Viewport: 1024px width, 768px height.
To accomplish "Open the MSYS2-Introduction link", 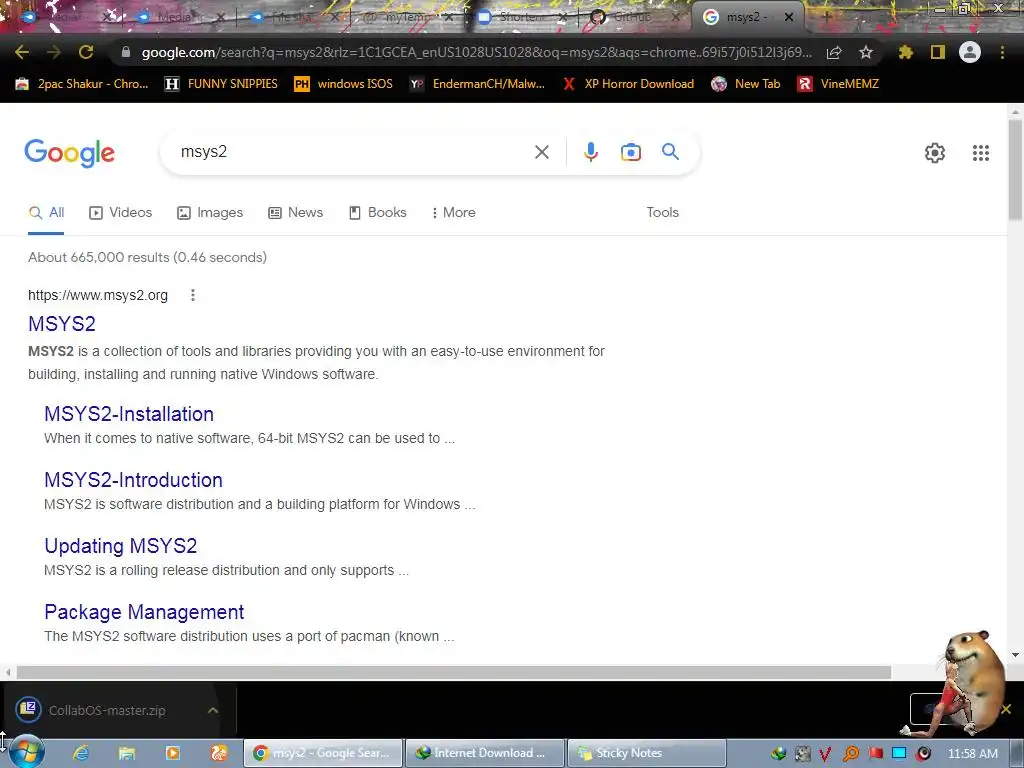I will click(134, 480).
